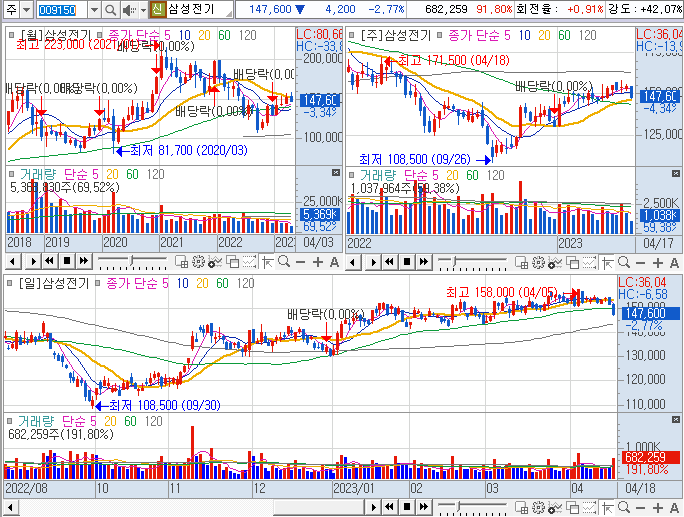The width and height of the screenshot is (684, 517).
Task: Toggle square marker before [월]삼성전기 label
Action: click(x=11, y=34)
